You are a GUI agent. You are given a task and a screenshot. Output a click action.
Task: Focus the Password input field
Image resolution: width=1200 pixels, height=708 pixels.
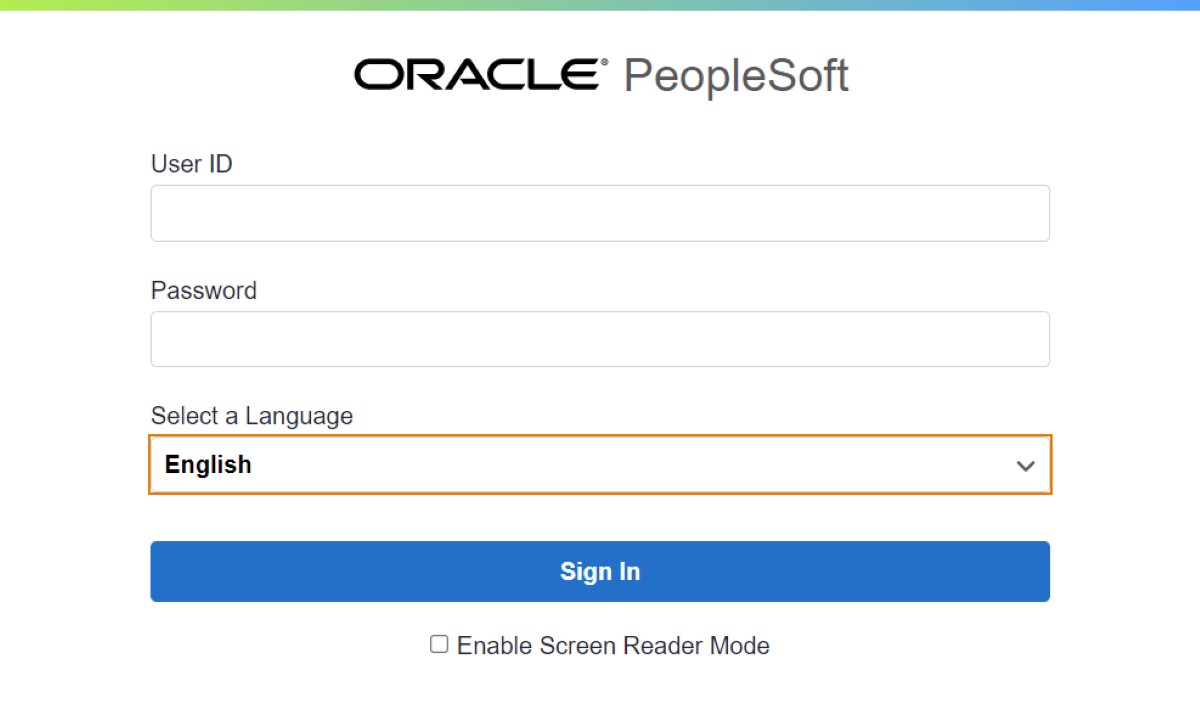click(x=600, y=339)
